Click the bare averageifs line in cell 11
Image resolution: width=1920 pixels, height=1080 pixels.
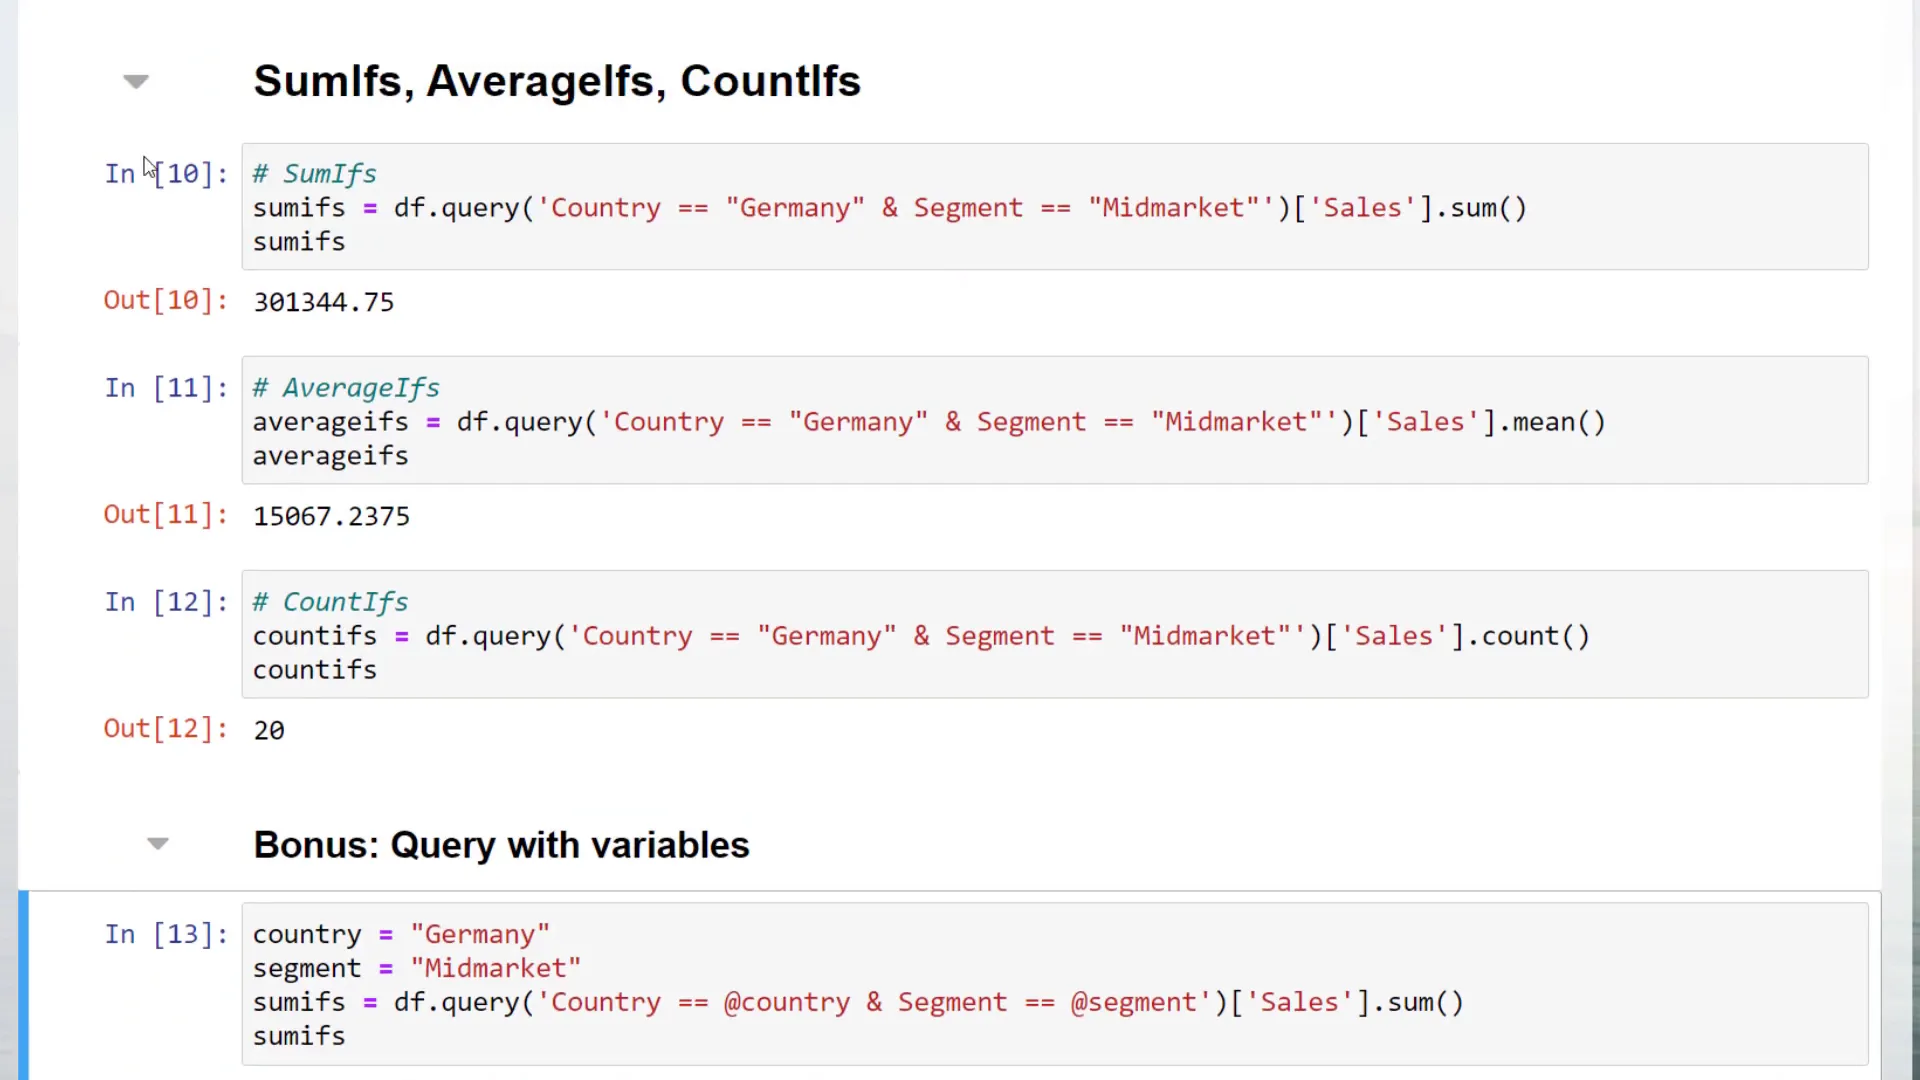[330, 456]
